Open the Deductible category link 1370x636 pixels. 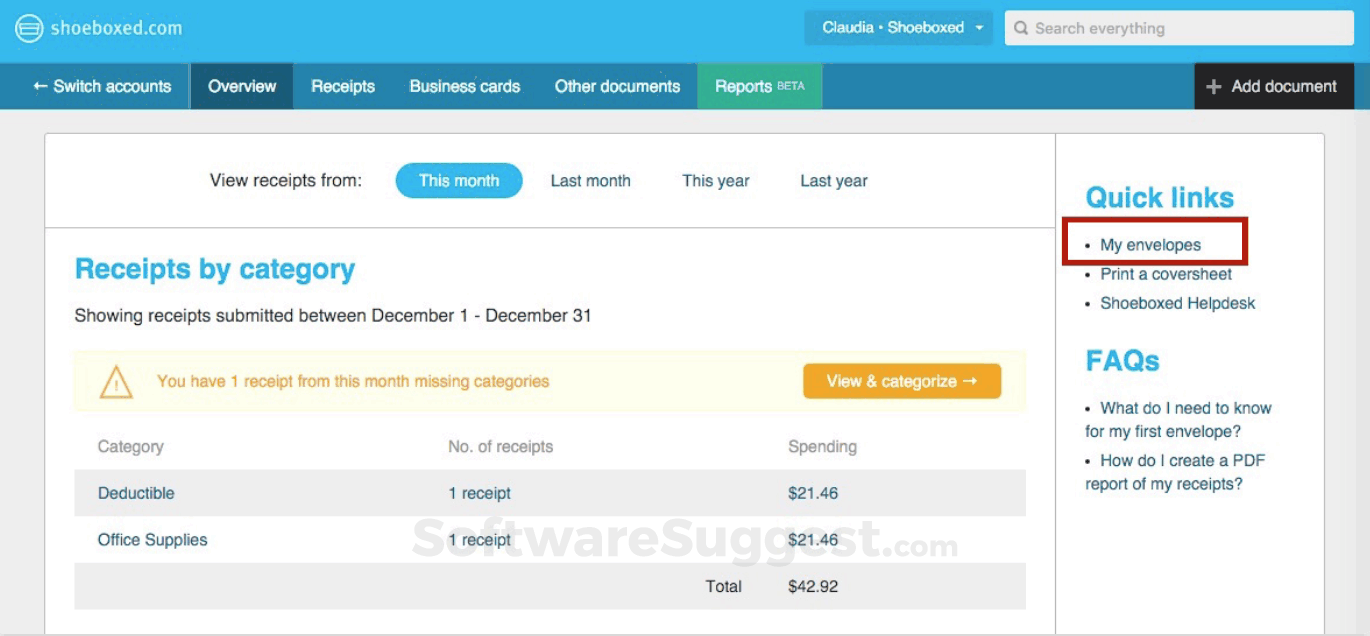pos(136,493)
